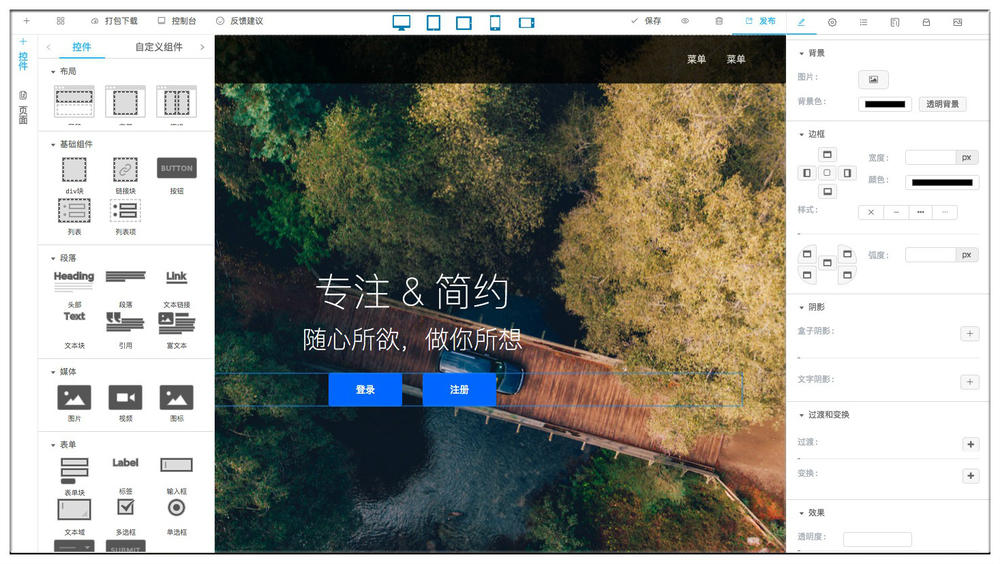Open the 控制台 console
Viewport: 1000px width, 564px height.
[177, 21]
